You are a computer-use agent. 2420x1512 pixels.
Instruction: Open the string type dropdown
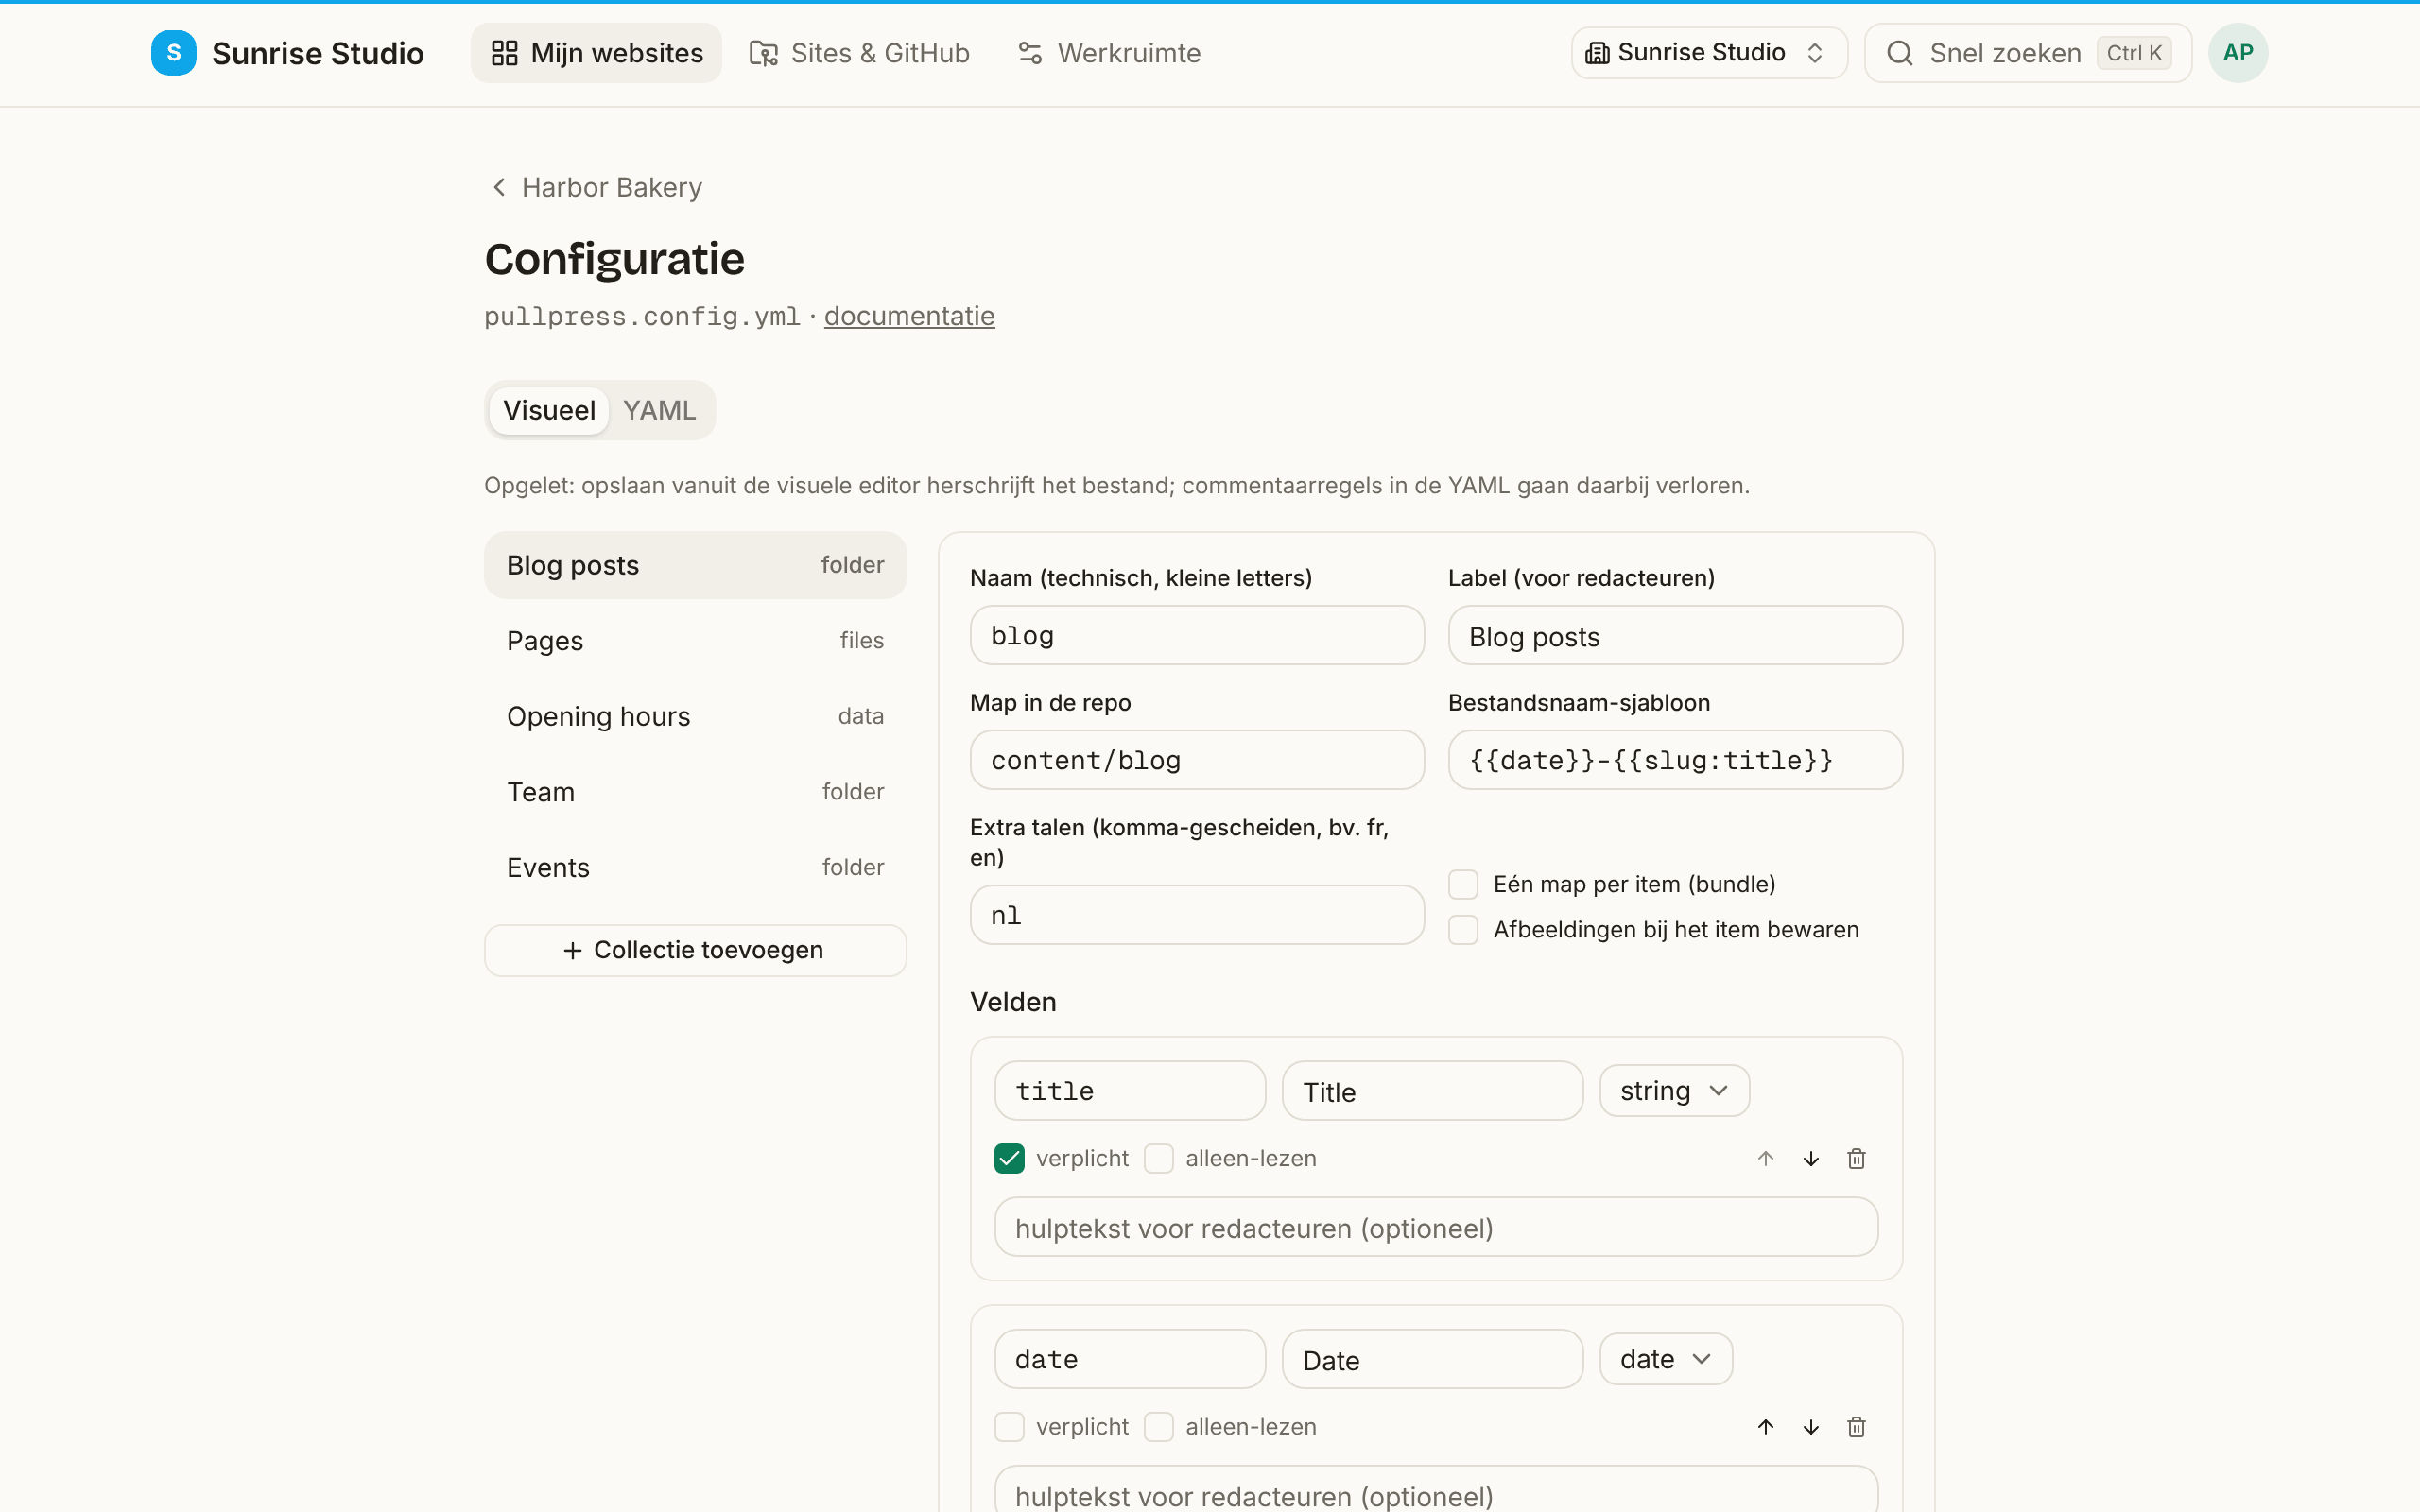(1674, 1090)
